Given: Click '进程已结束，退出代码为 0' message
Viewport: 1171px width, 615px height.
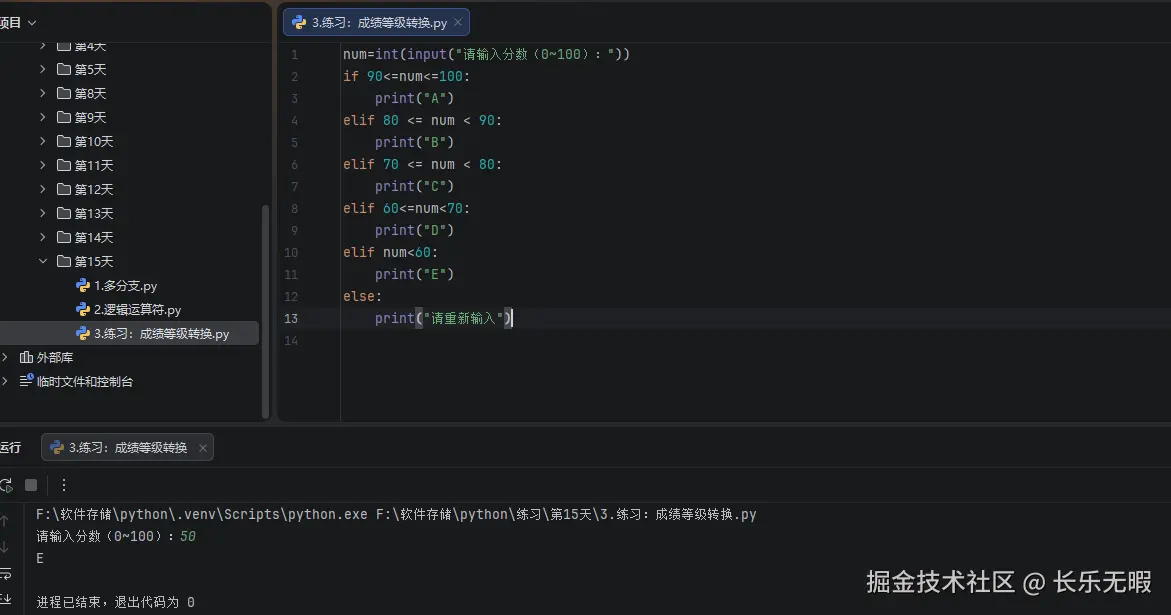Looking at the screenshot, I should 116,602.
